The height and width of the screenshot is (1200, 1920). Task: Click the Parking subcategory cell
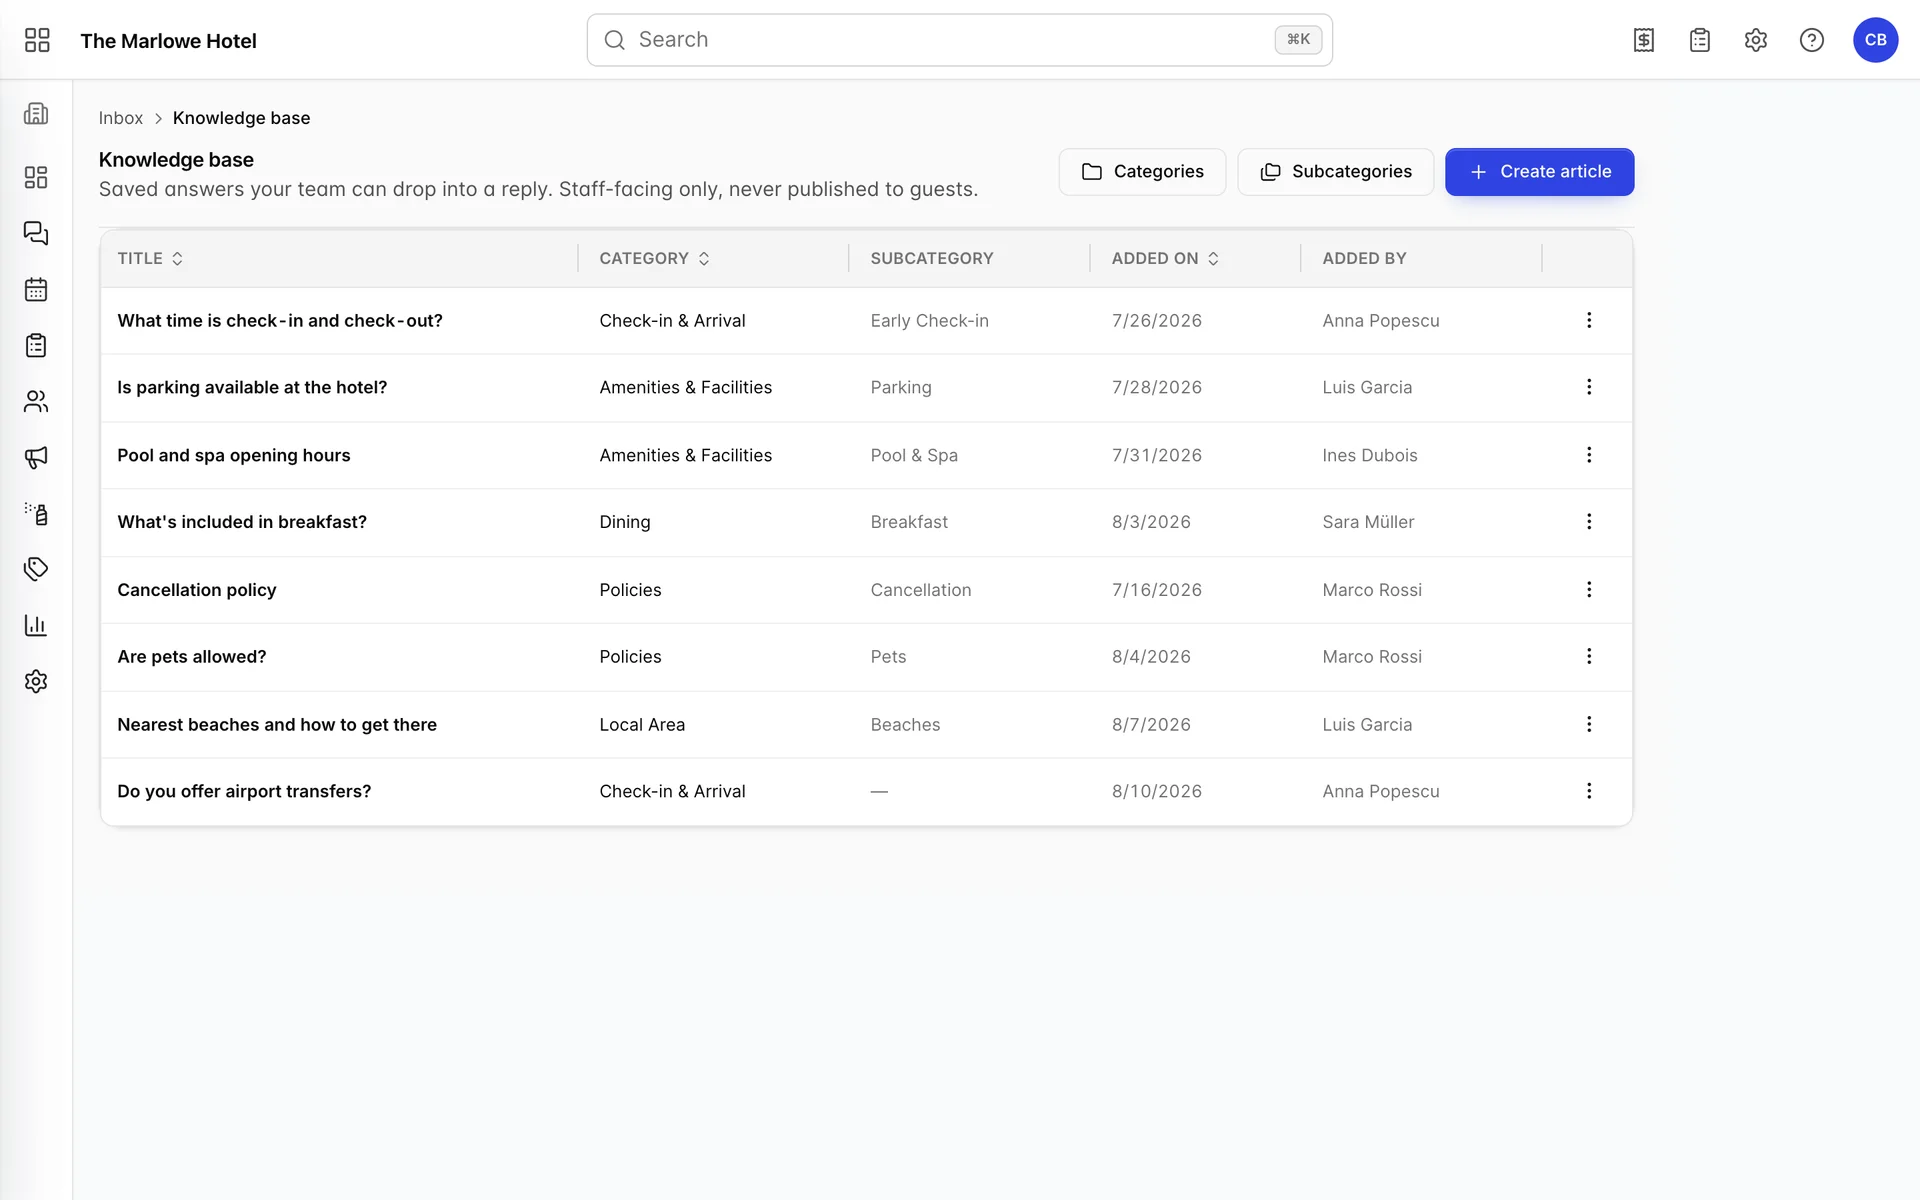pos(900,387)
